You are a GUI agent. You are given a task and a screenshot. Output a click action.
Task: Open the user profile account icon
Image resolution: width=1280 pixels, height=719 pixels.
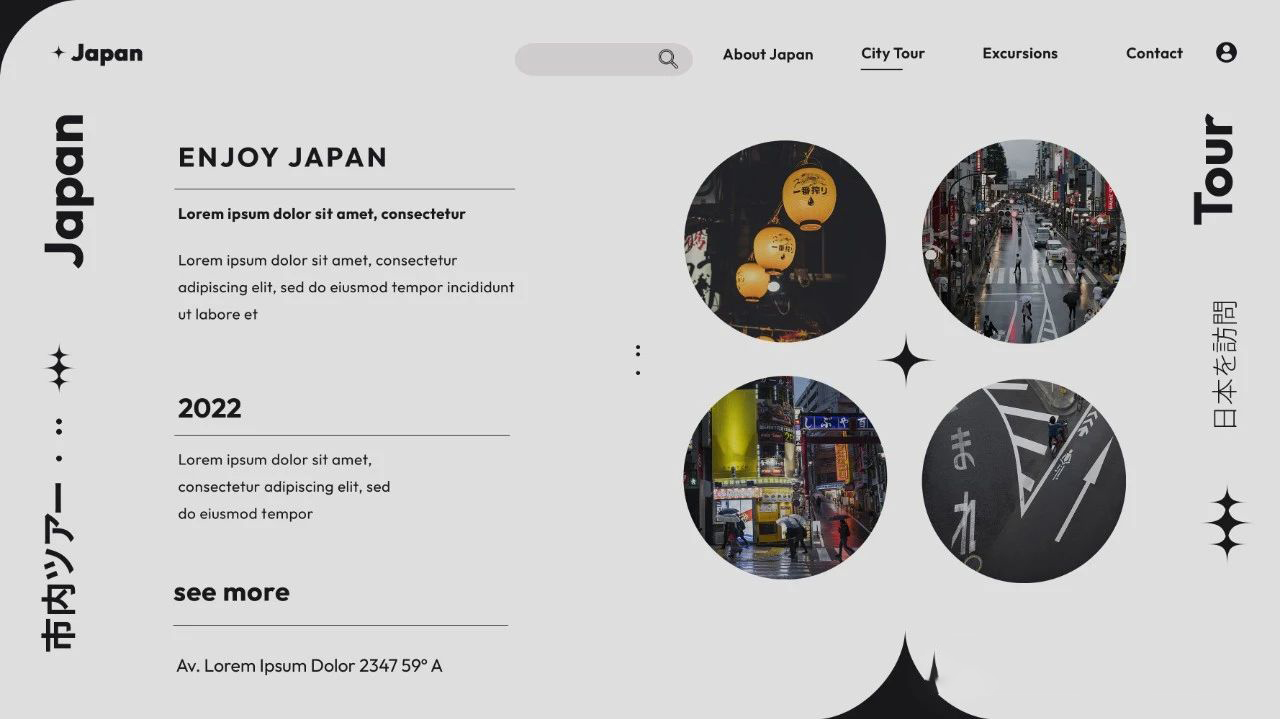tap(1226, 53)
